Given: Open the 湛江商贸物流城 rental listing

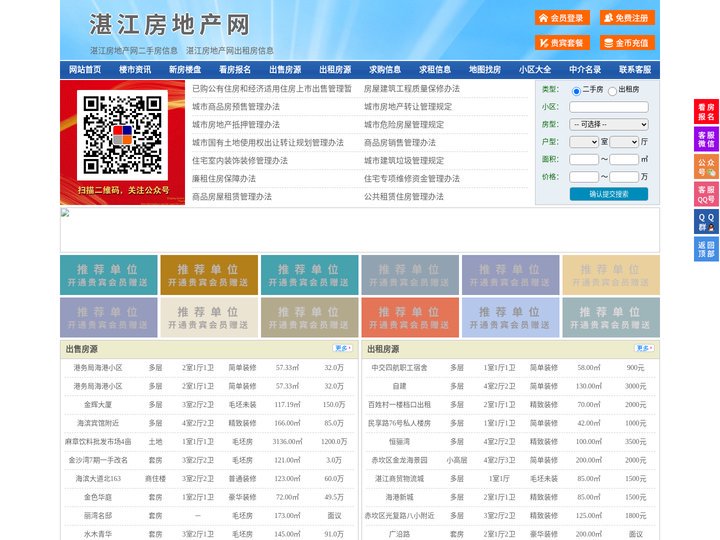Looking at the screenshot, I should [x=399, y=478].
